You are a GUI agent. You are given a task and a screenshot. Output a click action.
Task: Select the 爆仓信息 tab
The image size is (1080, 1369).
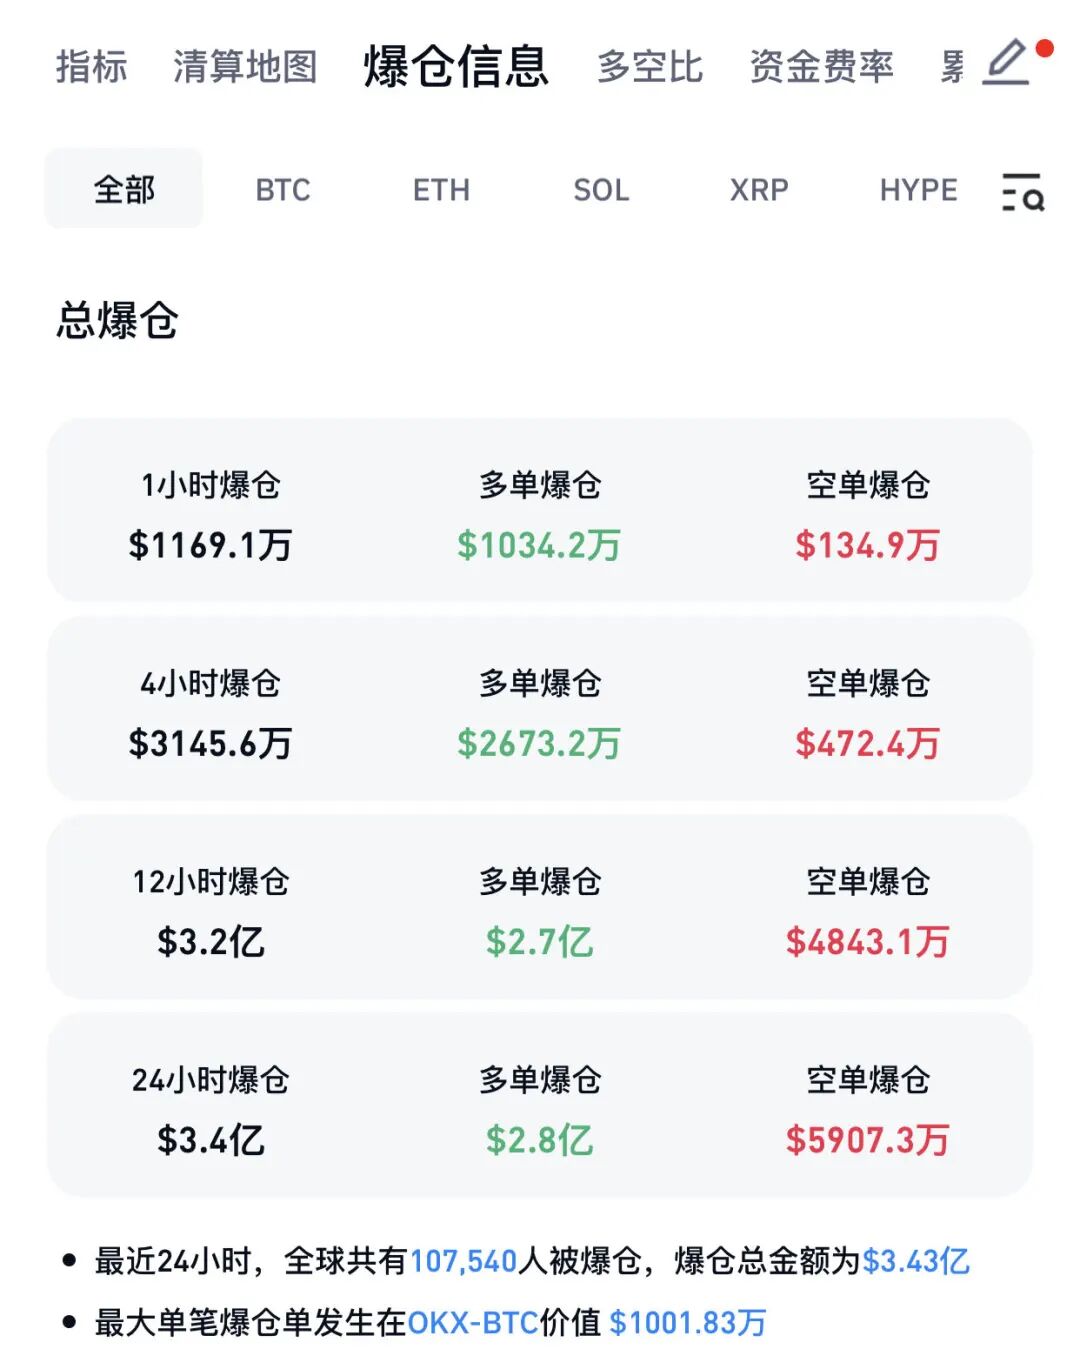(x=456, y=67)
